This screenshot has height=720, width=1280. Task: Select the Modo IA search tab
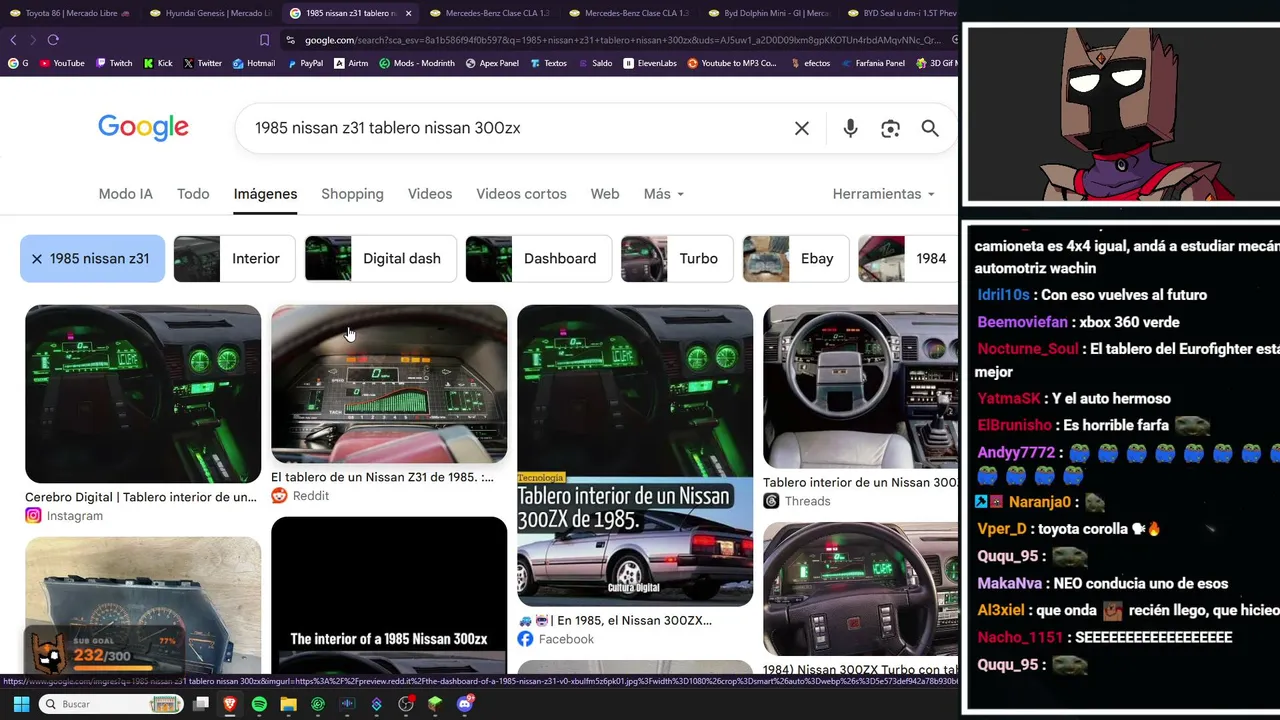[x=126, y=194]
